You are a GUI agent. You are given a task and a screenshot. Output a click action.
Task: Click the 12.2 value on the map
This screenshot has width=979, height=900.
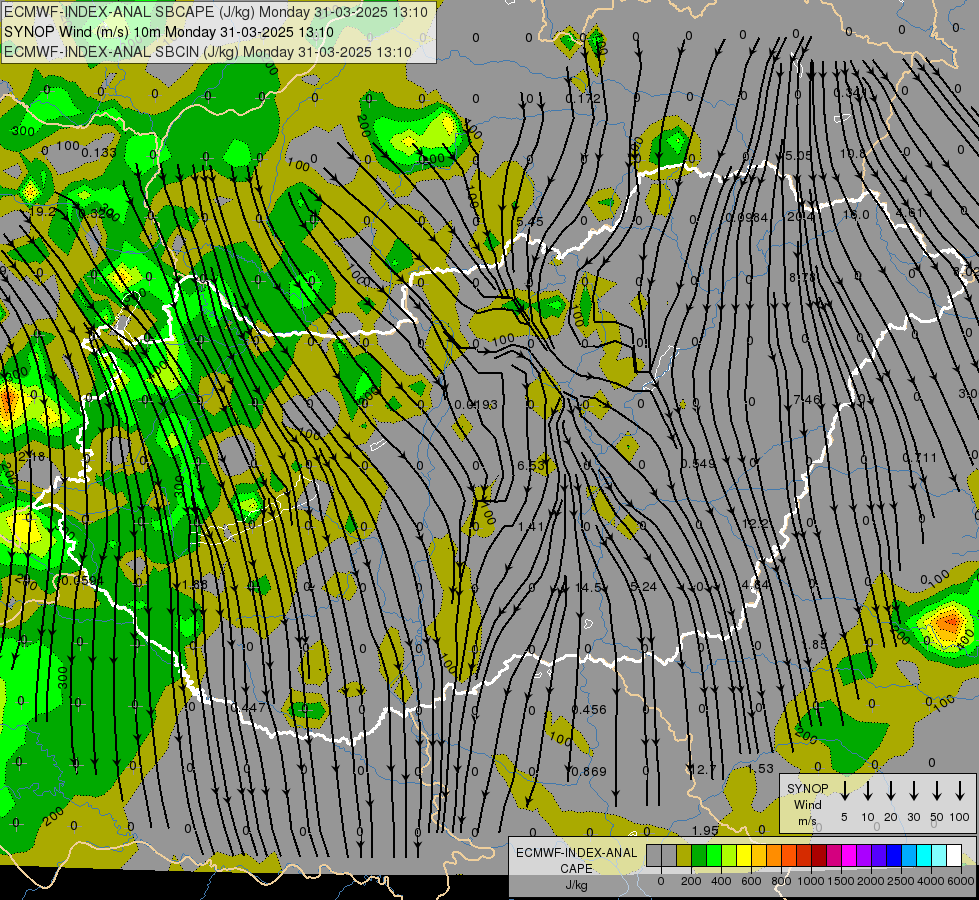tap(755, 523)
